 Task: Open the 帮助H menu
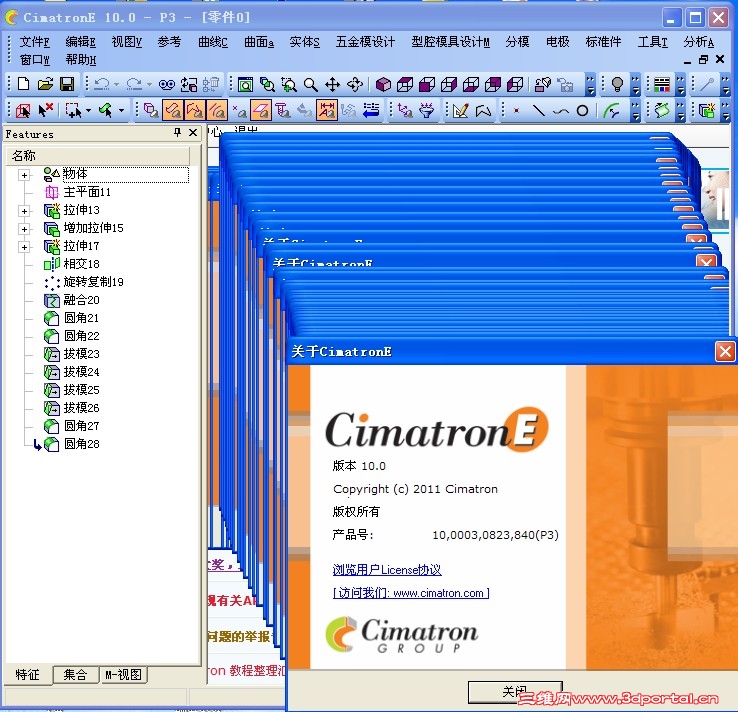click(x=80, y=60)
